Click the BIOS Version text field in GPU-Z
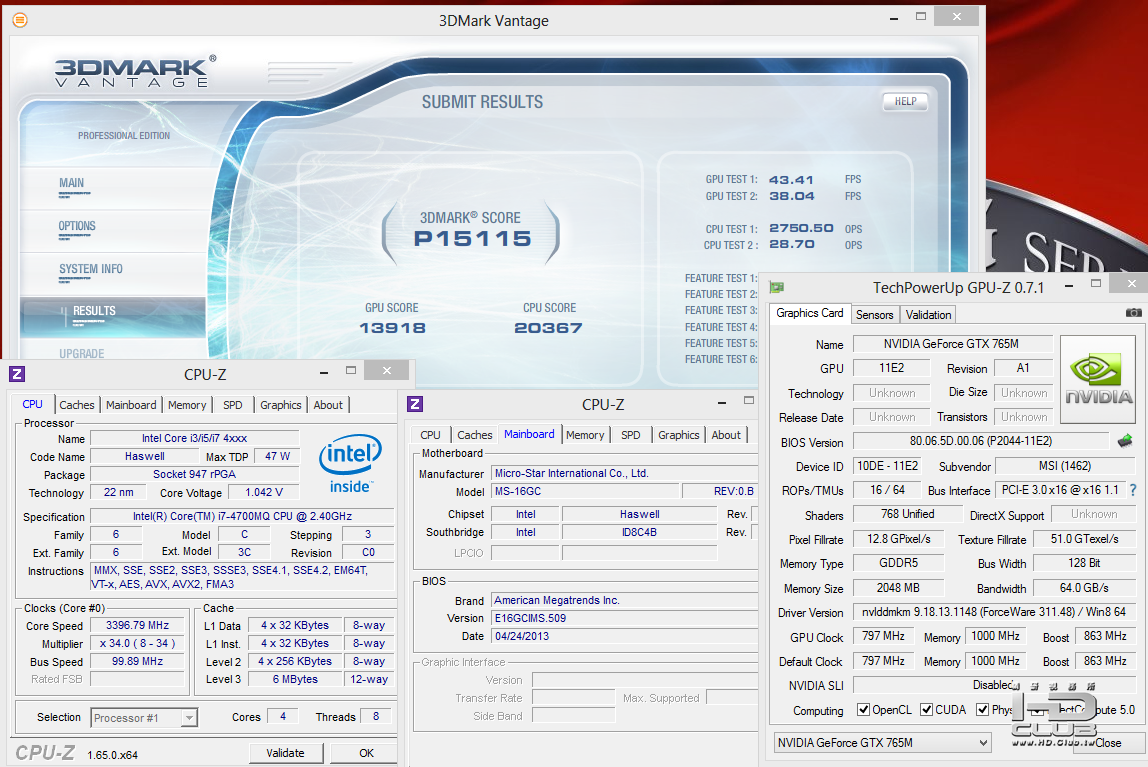The width and height of the screenshot is (1148, 767). pos(980,442)
